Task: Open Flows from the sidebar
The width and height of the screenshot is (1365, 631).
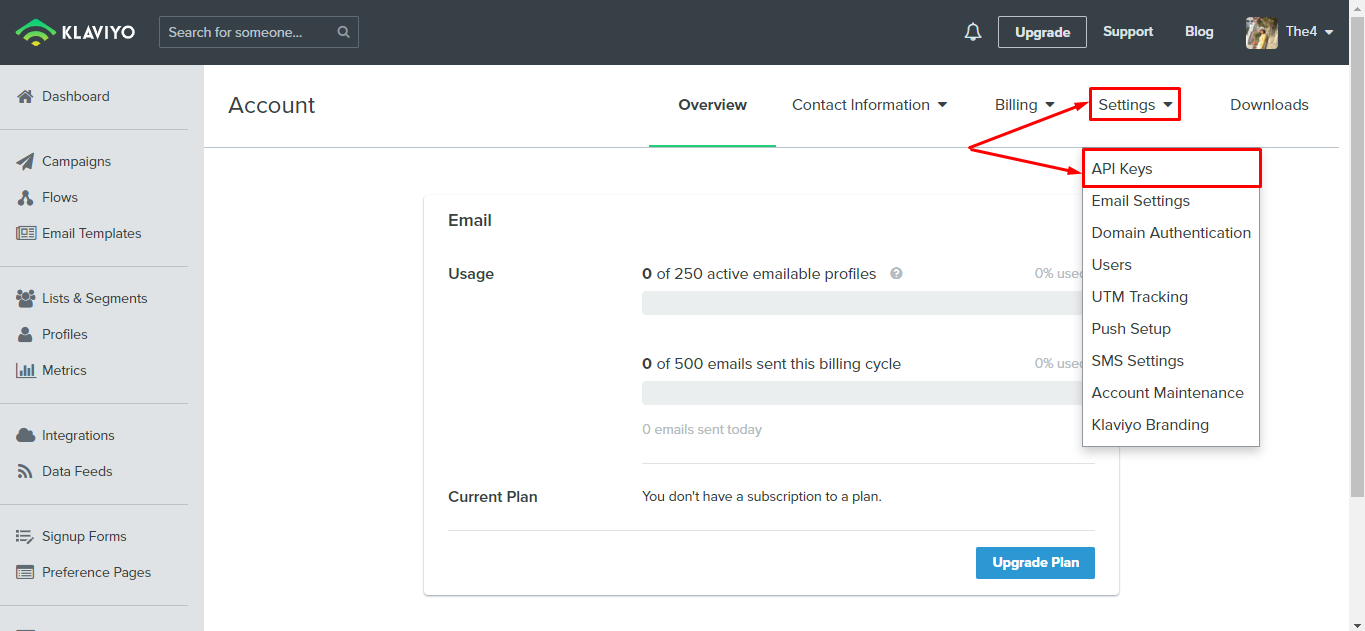Action: click(x=60, y=198)
